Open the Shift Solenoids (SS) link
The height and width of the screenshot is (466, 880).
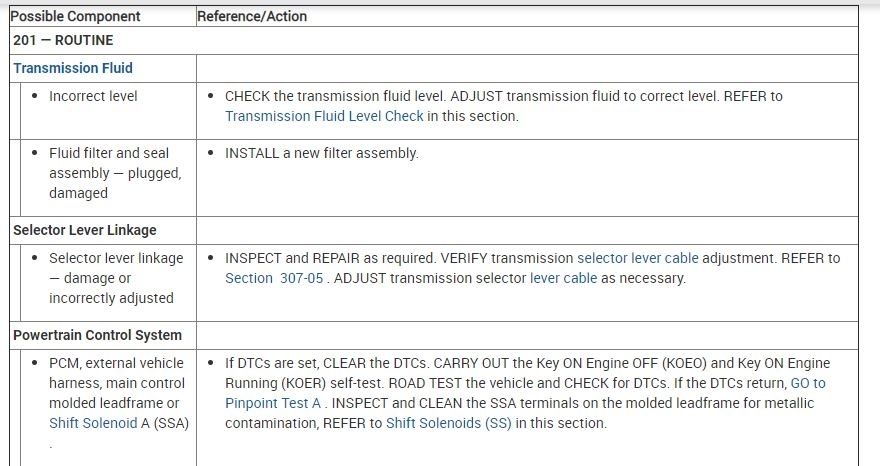click(x=447, y=423)
